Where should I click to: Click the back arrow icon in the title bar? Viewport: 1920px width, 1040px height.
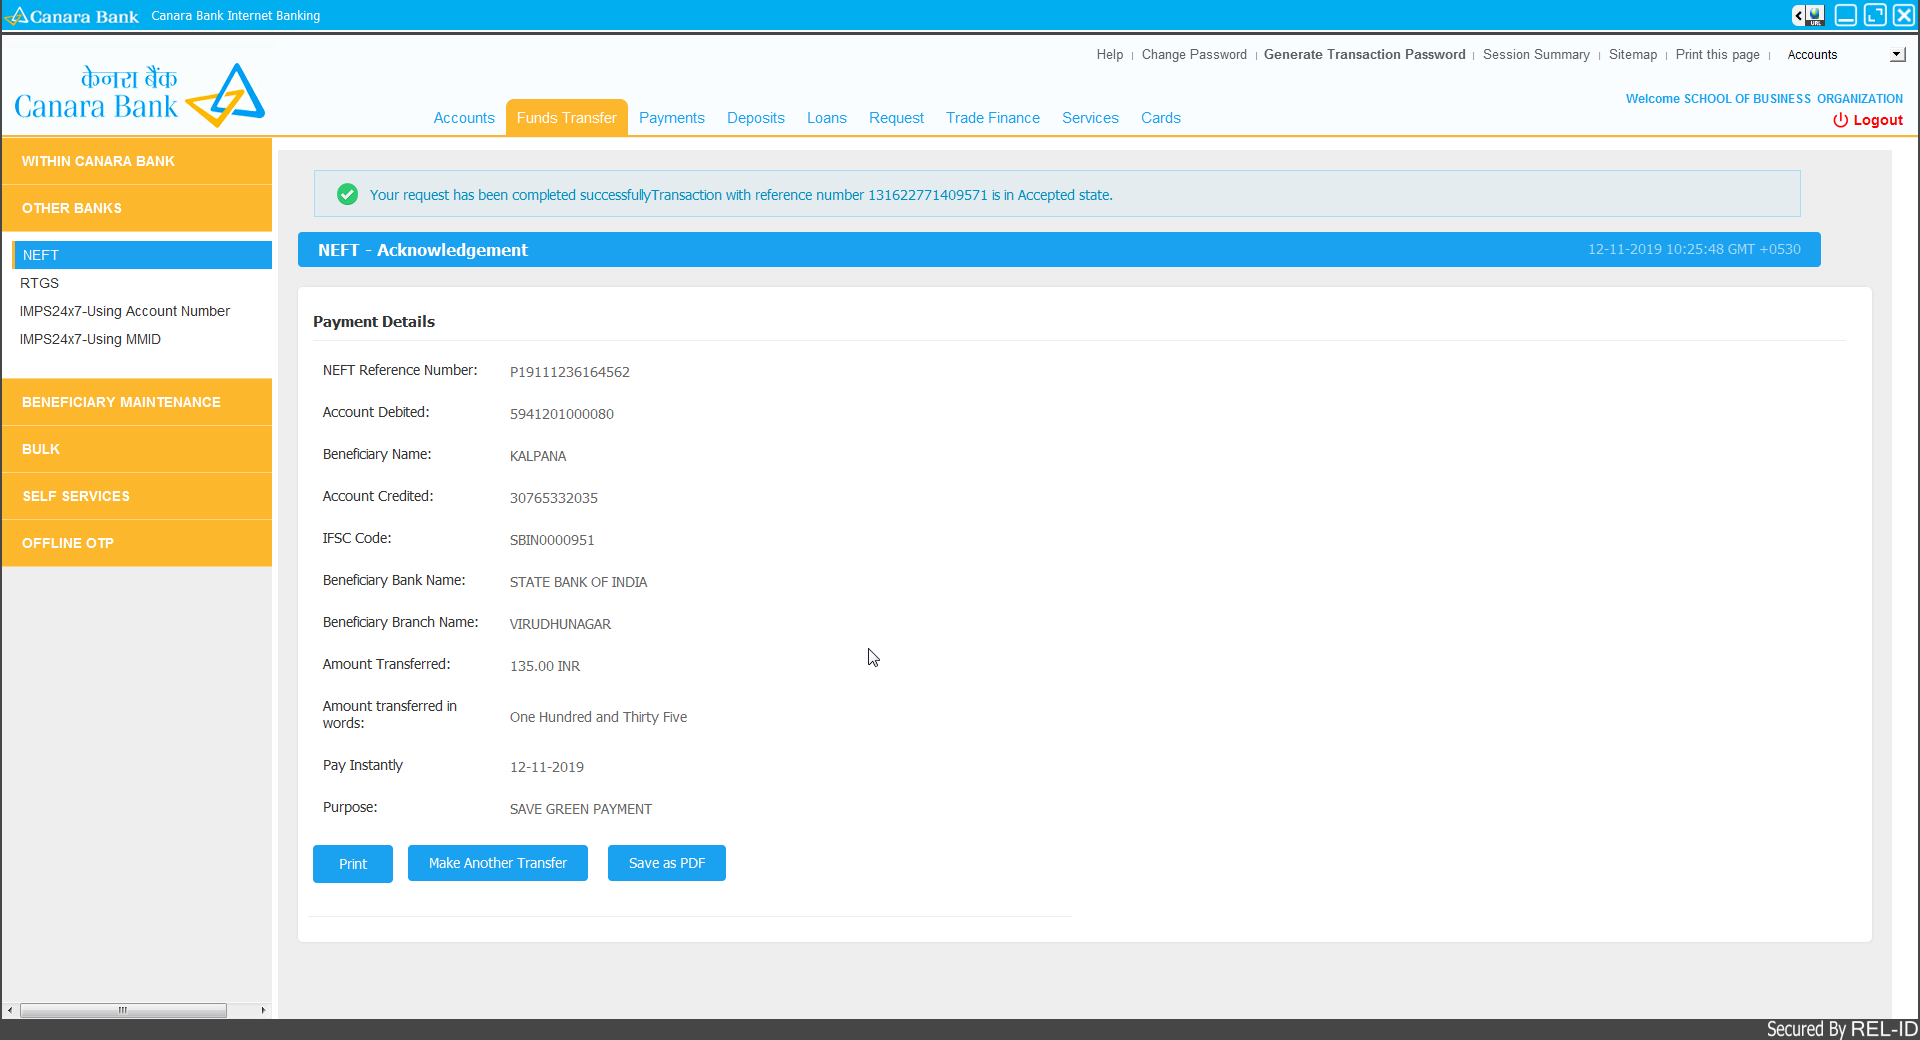click(1799, 15)
